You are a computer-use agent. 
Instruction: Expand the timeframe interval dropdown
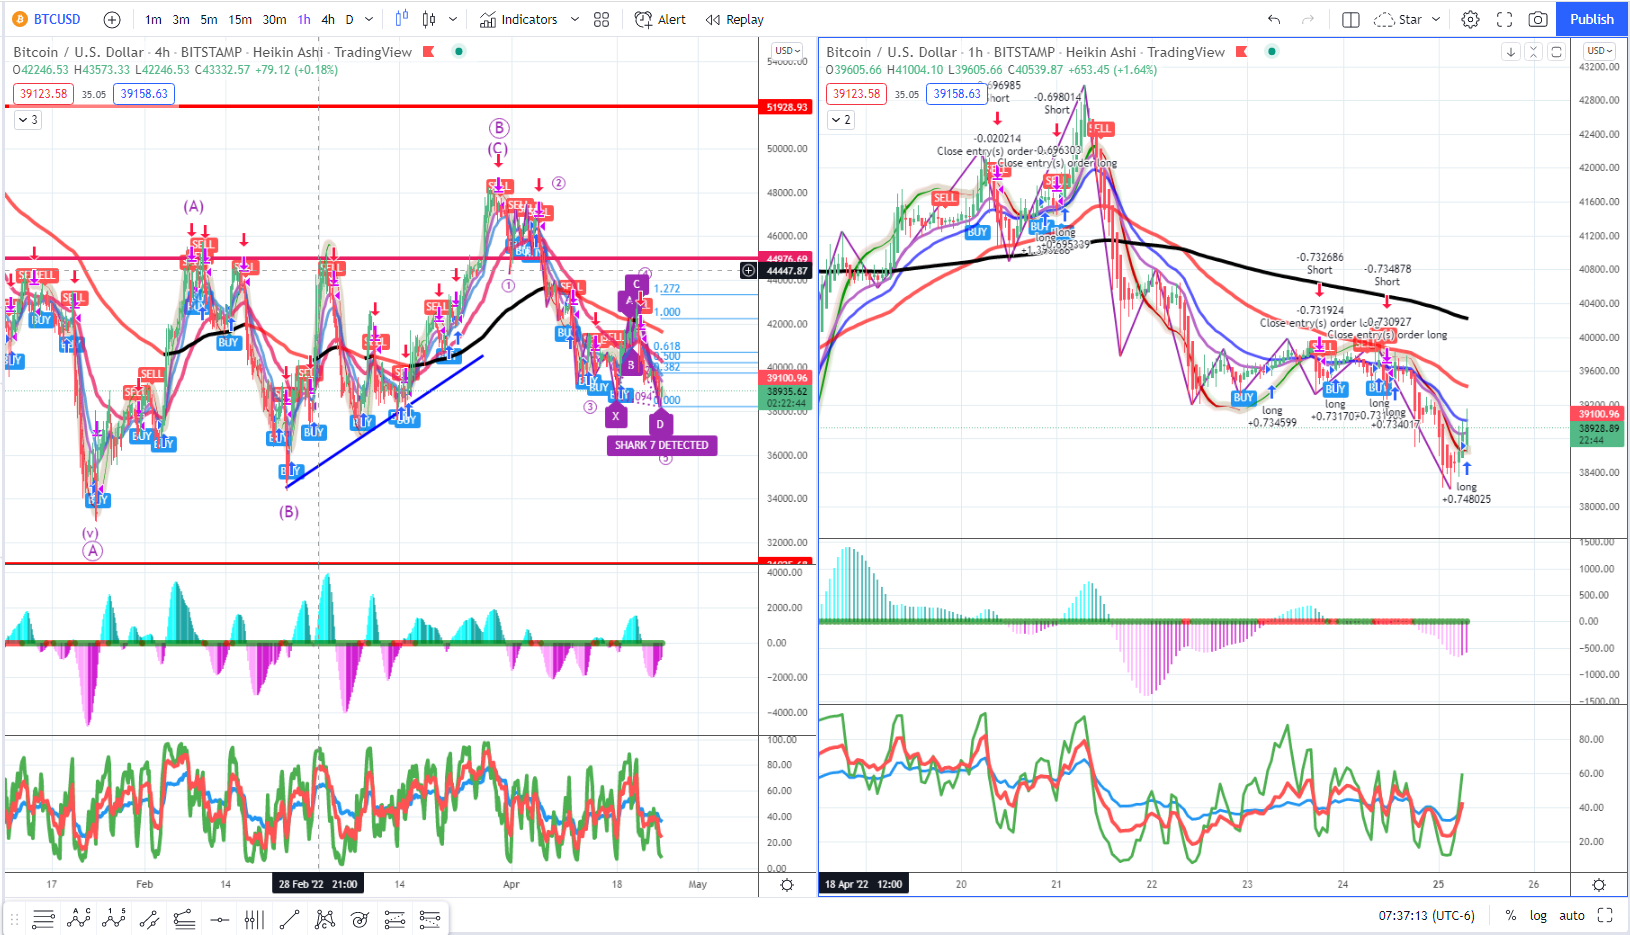(369, 19)
